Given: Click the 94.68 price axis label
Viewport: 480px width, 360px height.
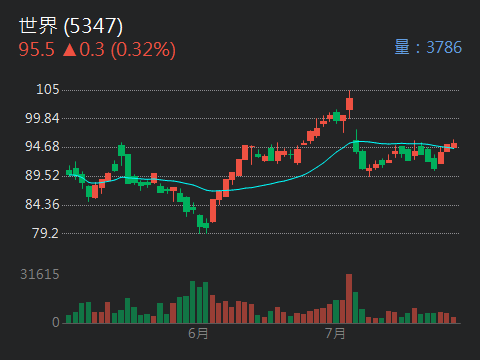Looking at the screenshot, I should [x=42, y=146].
